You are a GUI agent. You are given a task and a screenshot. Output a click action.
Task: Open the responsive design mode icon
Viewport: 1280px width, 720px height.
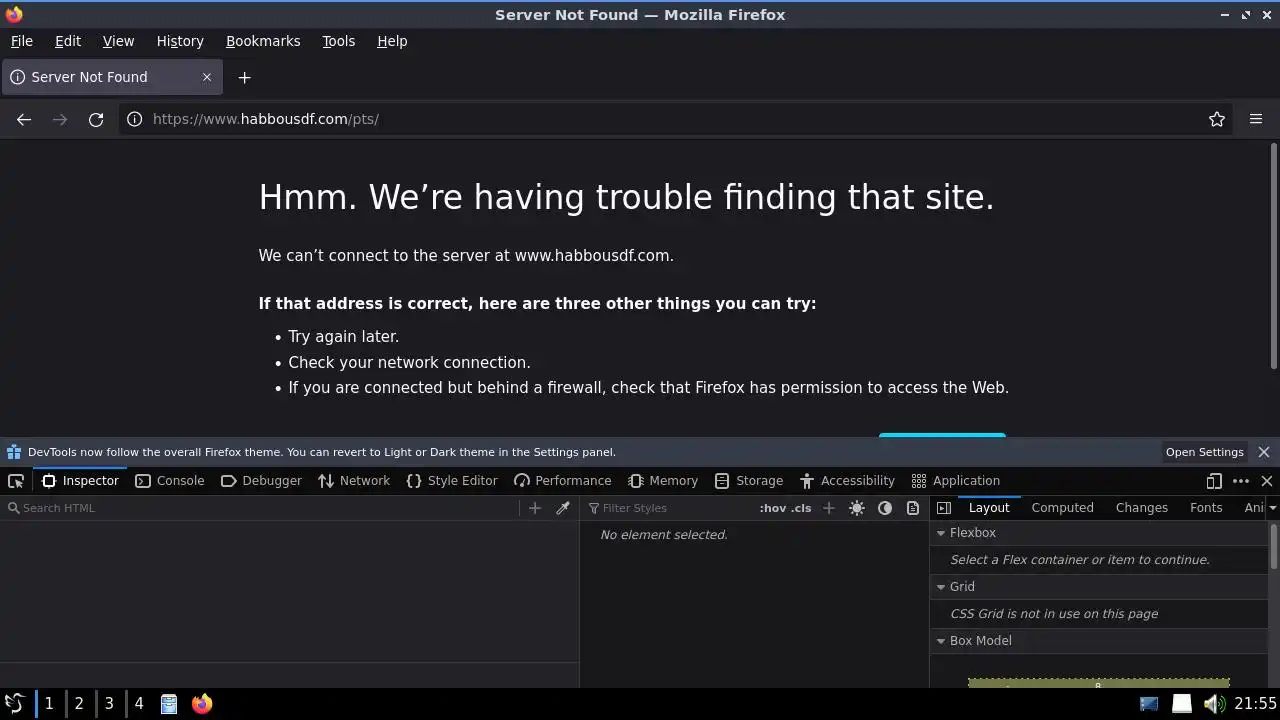[1214, 481]
